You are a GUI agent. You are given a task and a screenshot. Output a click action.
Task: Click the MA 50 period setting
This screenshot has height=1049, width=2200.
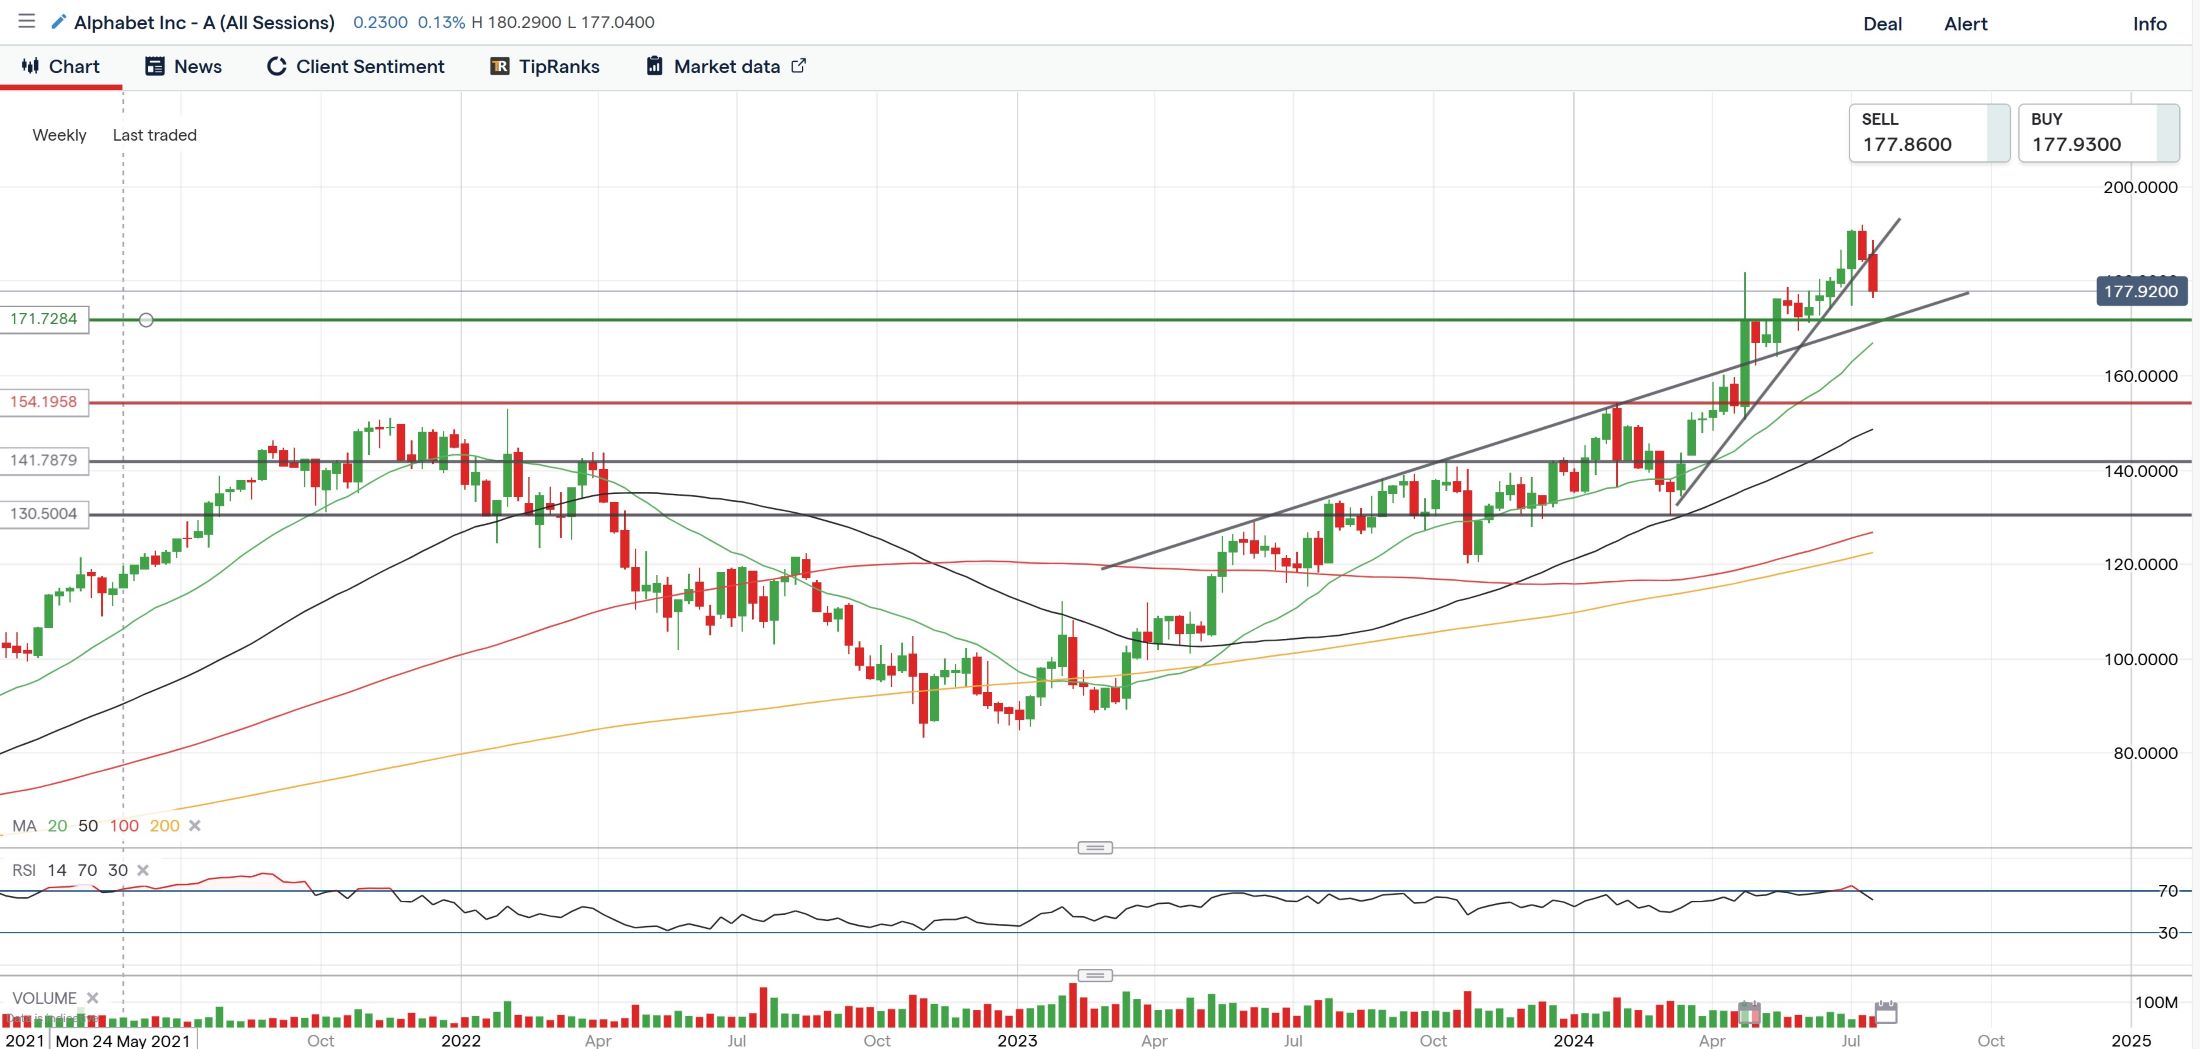point(88,826)
